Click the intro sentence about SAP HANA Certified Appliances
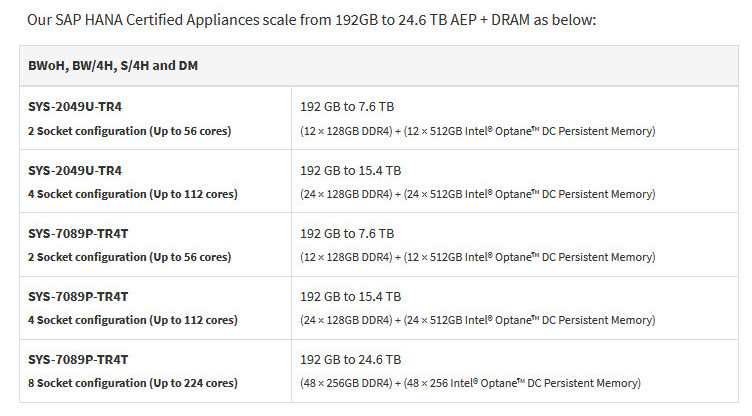Image resolution: width=752 pixels, height=416 pixels. point(312,20)
